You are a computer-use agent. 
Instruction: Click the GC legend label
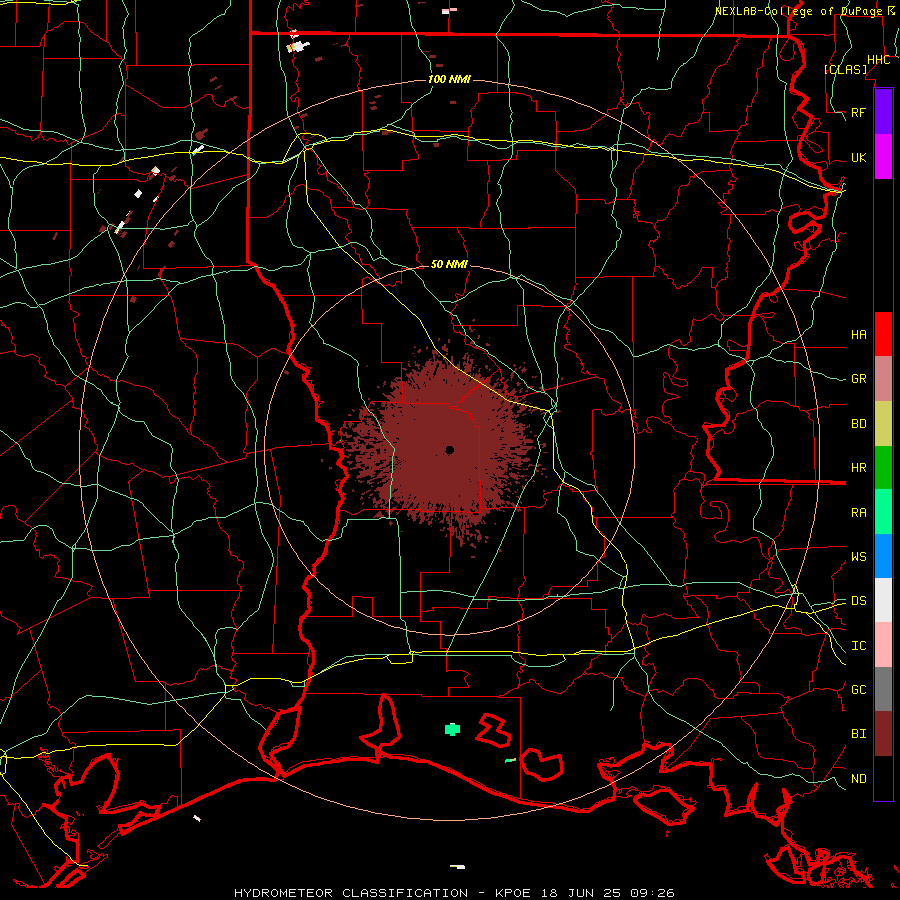(859, 690)
